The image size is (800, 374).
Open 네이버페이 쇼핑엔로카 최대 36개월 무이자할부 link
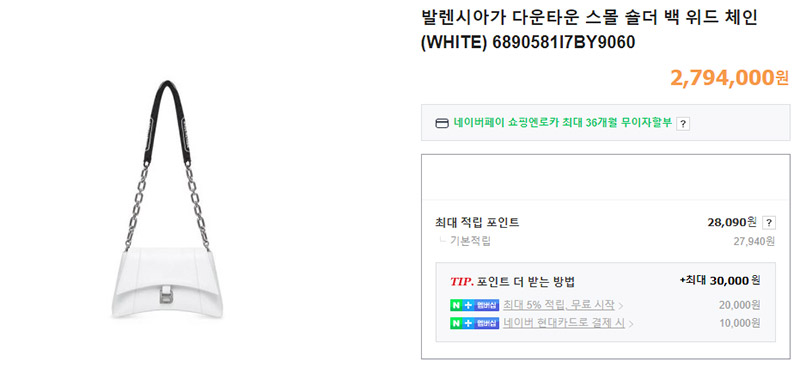coord(563,123)
